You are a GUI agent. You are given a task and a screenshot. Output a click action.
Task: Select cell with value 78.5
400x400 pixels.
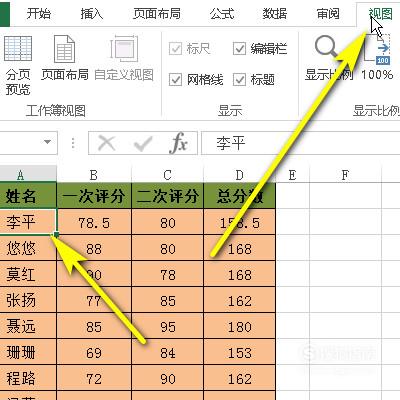94,222
